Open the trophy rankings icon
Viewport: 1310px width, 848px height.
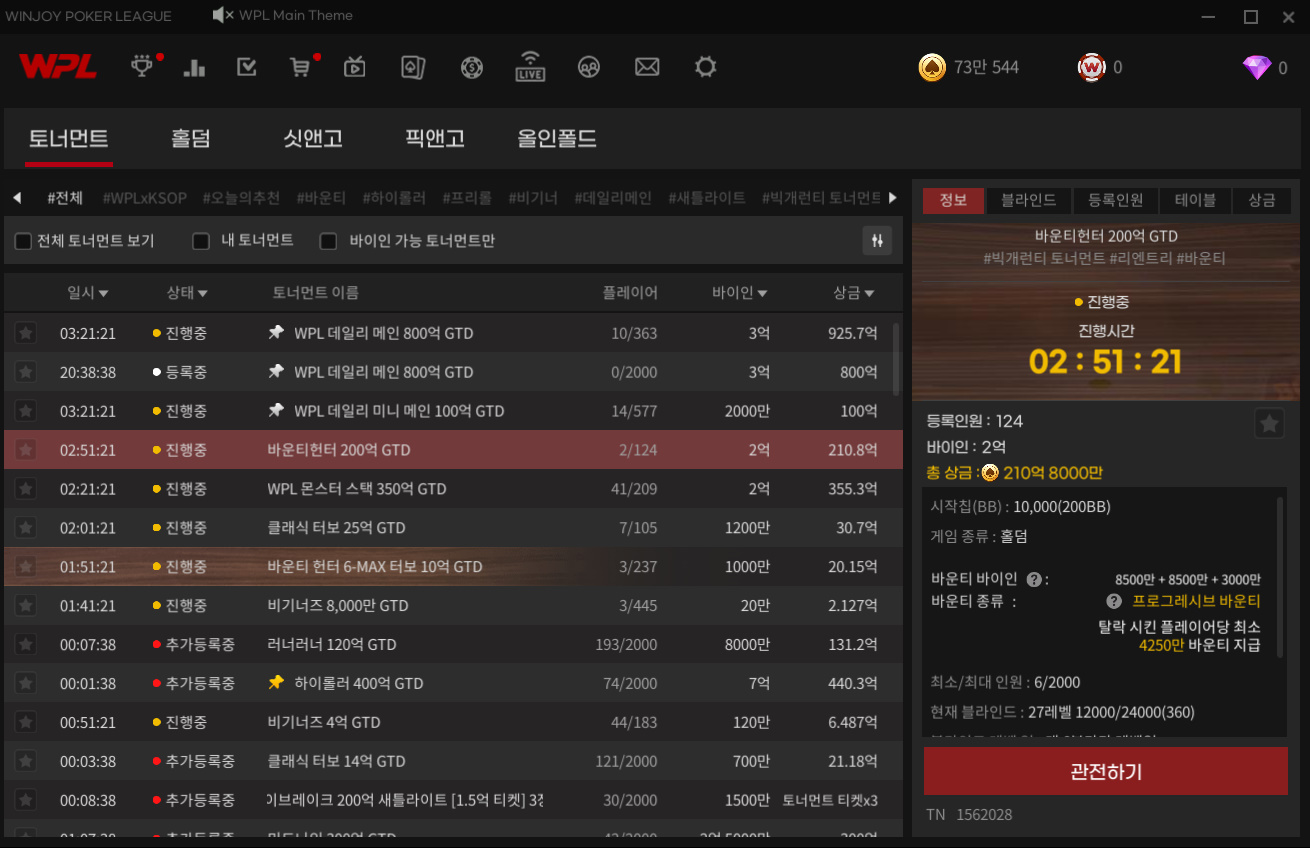pos(144,67)
